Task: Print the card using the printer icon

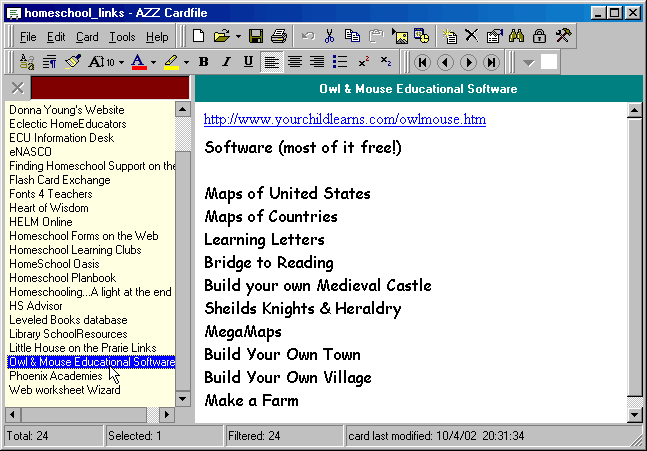Action: (x=279, y=36)
